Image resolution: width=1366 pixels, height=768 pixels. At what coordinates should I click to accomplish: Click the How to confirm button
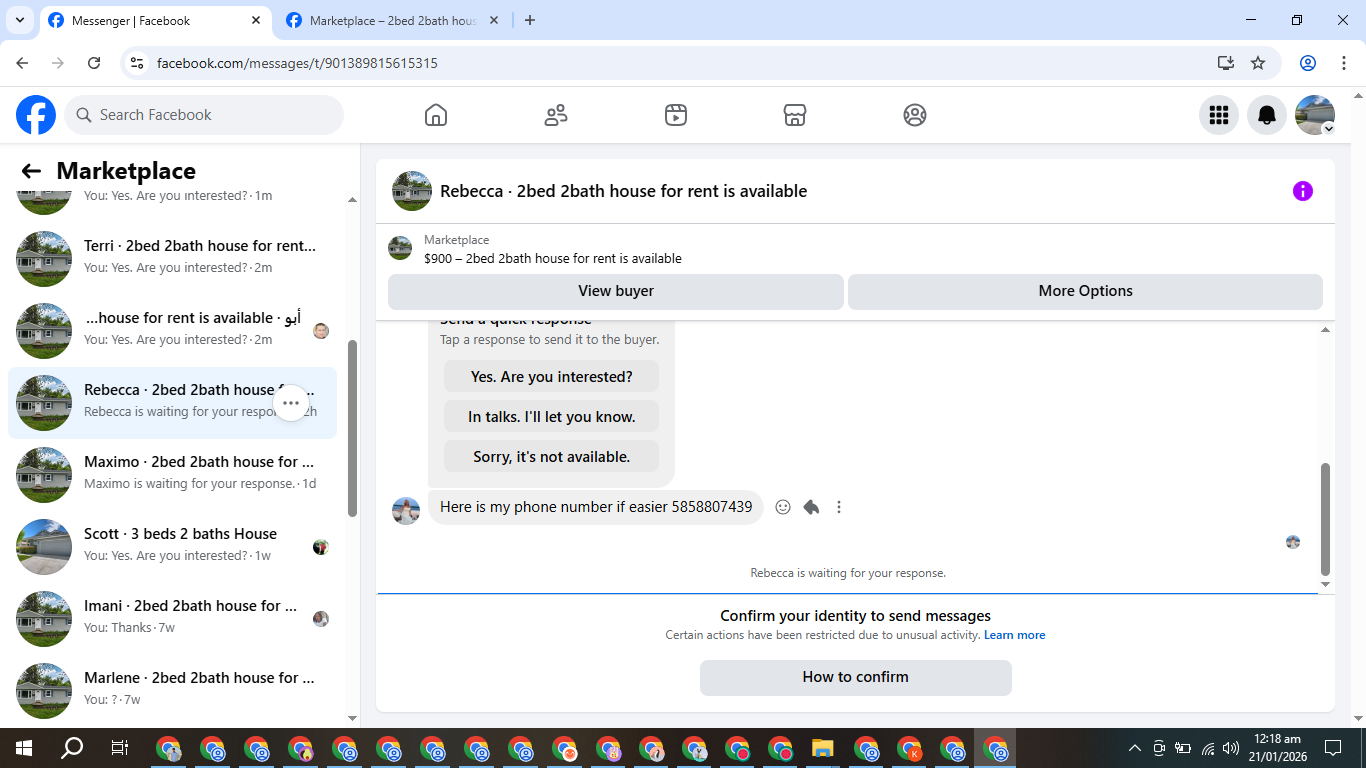pyautogui.click(x=856, y=677)
